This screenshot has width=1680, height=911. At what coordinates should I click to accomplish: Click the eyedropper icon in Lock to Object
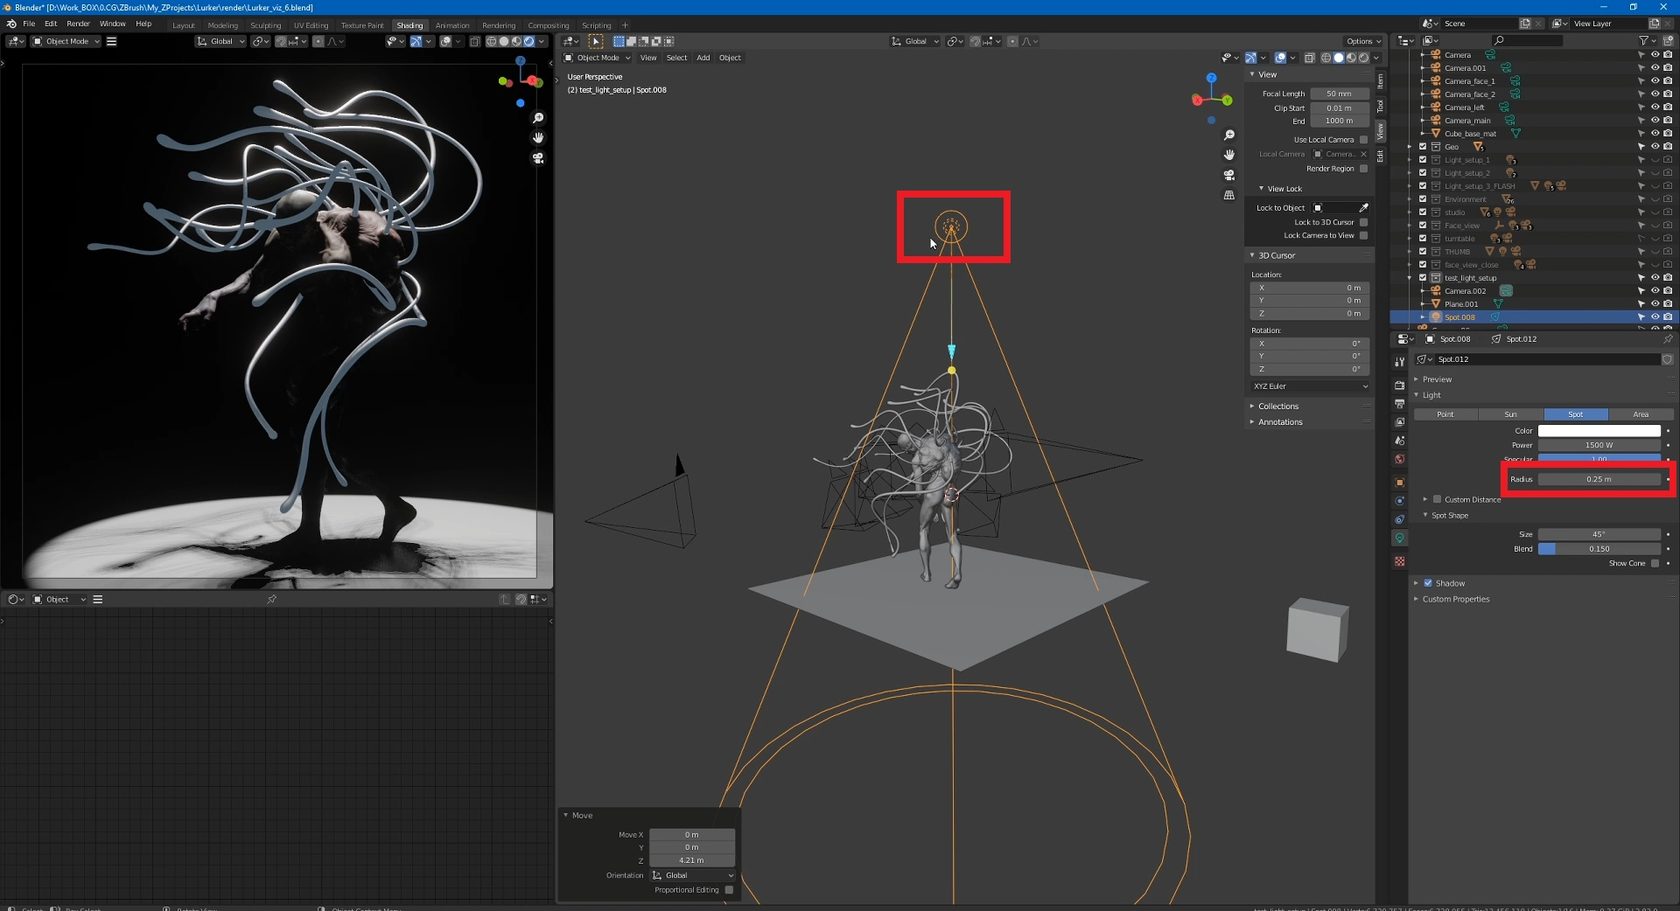tap(1363, 208)
